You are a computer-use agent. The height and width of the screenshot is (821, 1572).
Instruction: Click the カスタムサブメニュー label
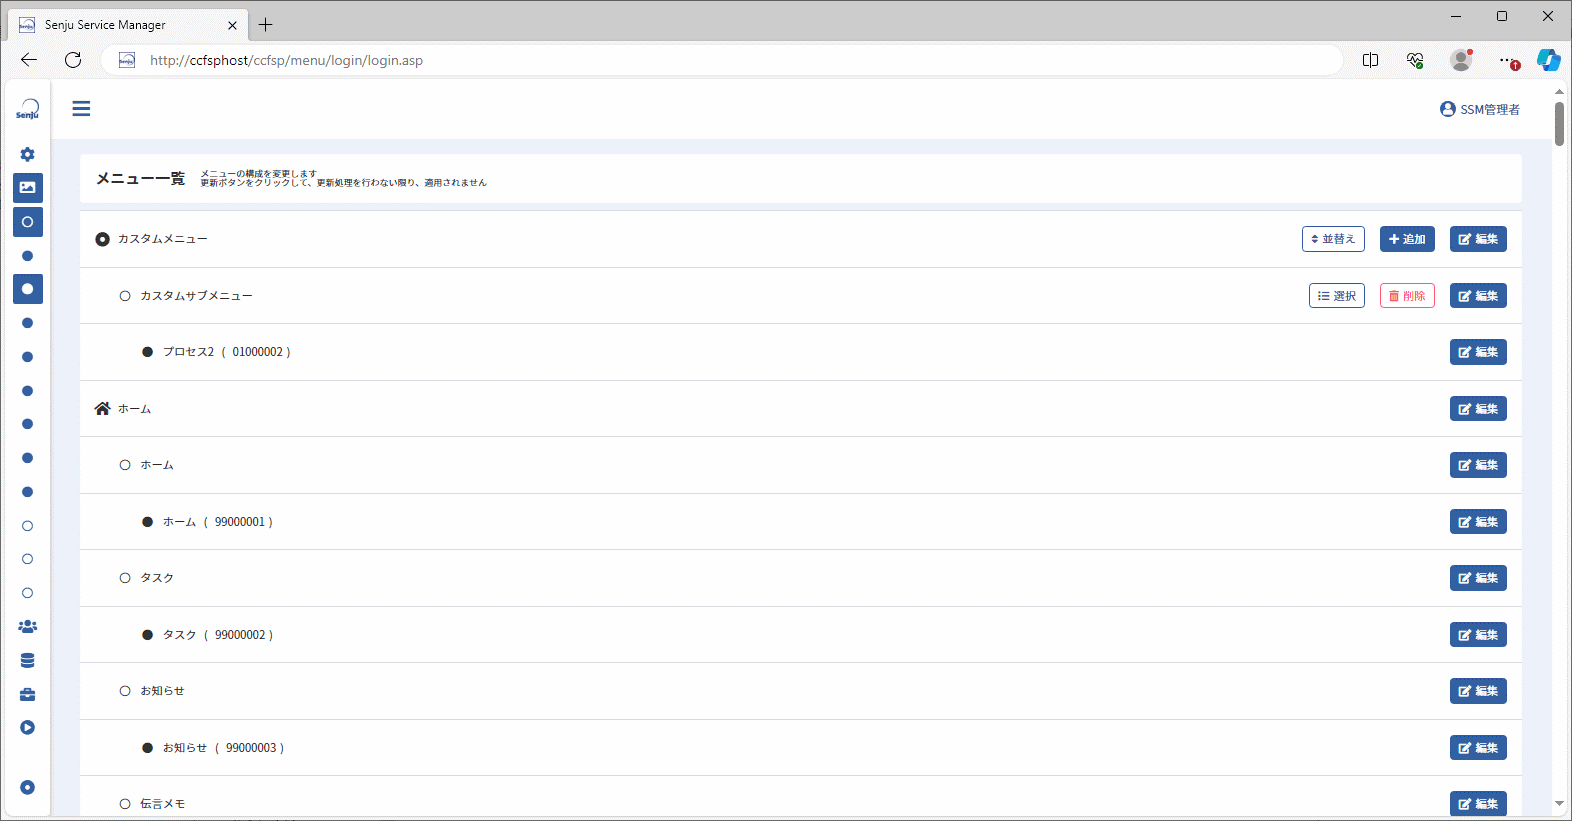click(196, 296)
